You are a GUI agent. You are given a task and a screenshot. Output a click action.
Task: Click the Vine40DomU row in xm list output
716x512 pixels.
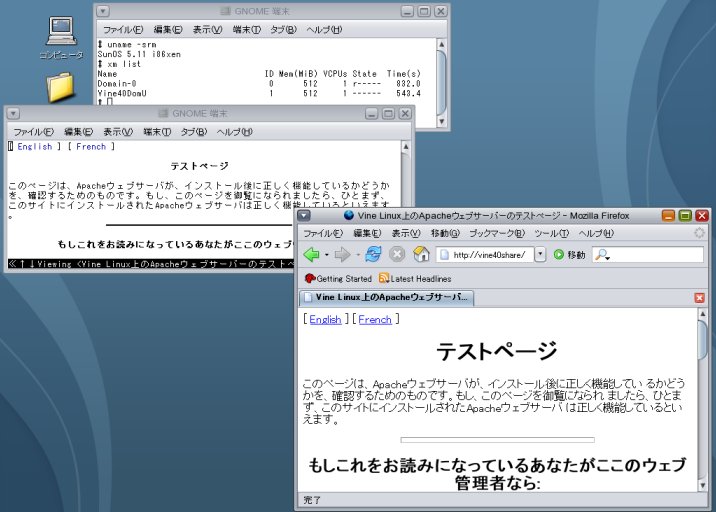click(259, 94)
